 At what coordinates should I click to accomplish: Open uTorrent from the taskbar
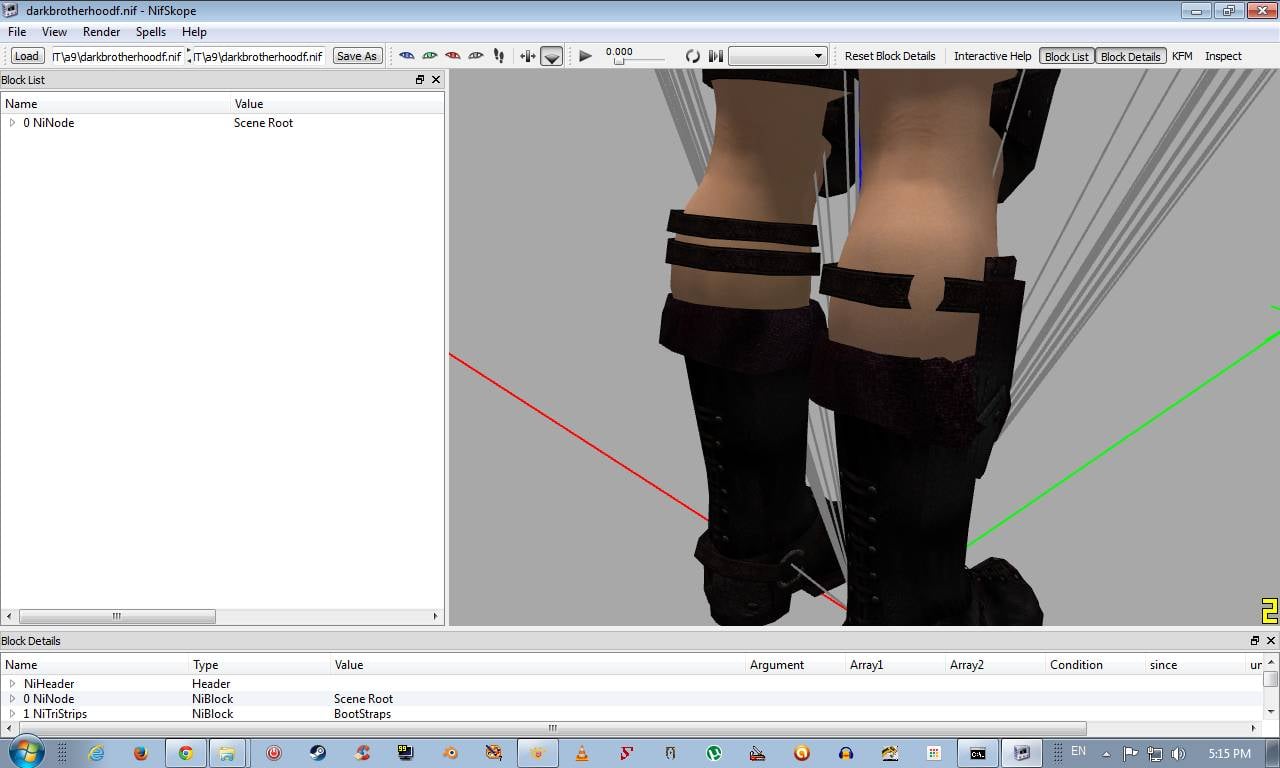(714, 753)
